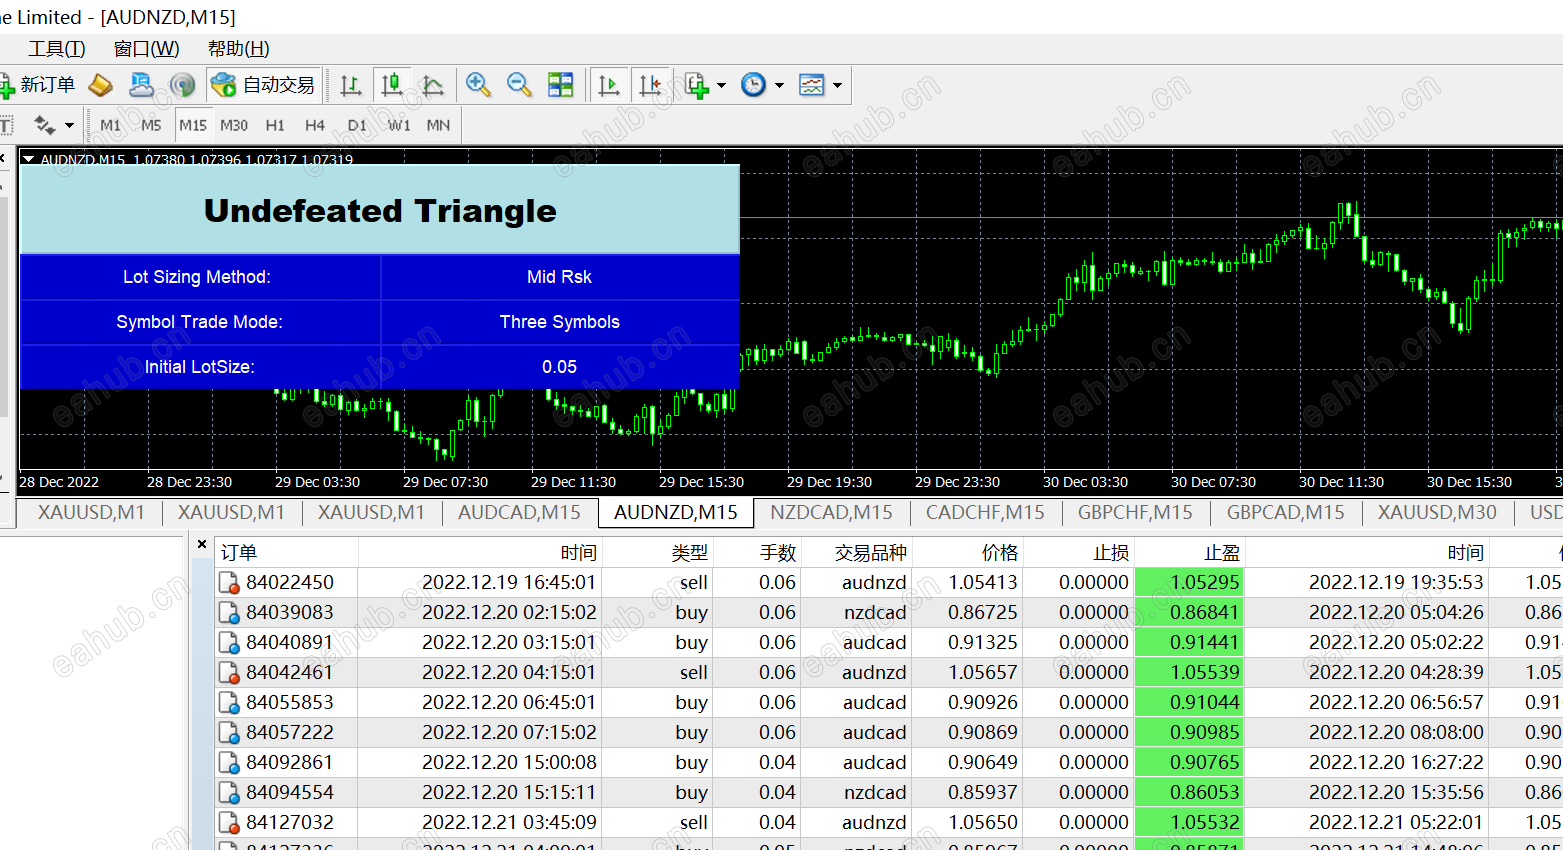Viewport: 1563px width, 850px height.
Task: Switch to line chart mode
Action: (433, 85)
